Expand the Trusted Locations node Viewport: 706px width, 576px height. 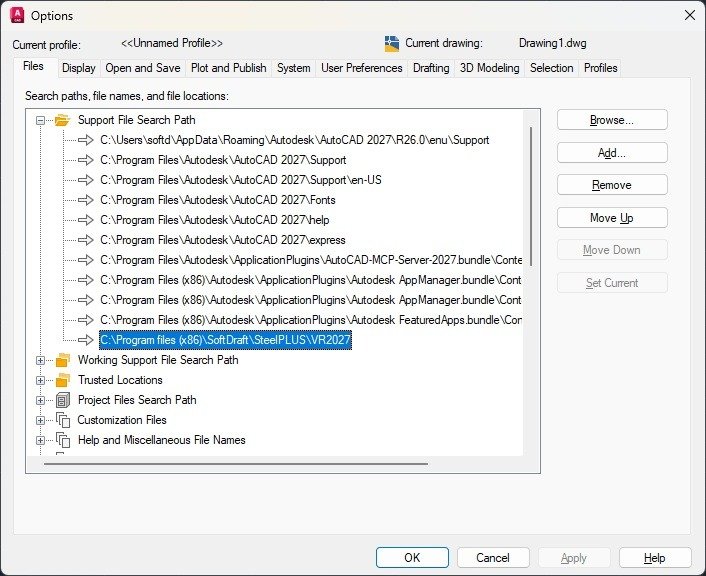pos(41,380)
